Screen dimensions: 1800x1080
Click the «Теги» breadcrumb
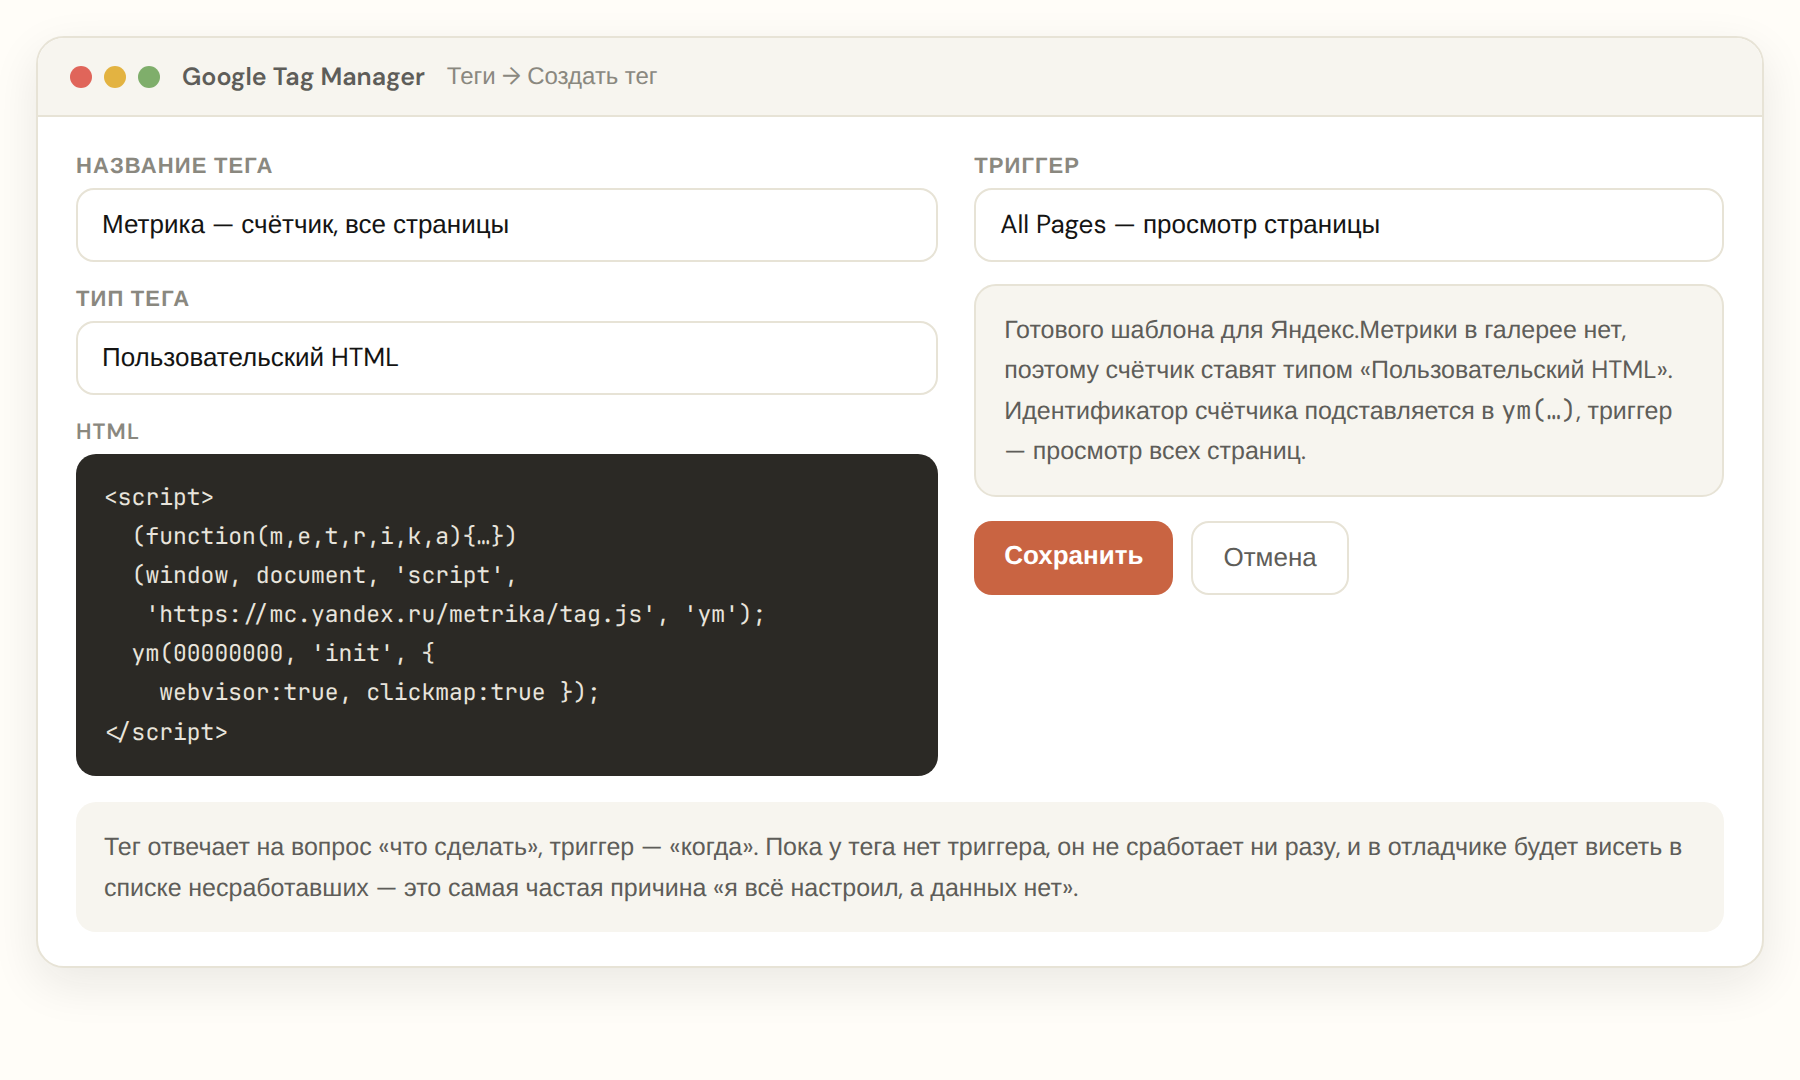coord(471,76)
